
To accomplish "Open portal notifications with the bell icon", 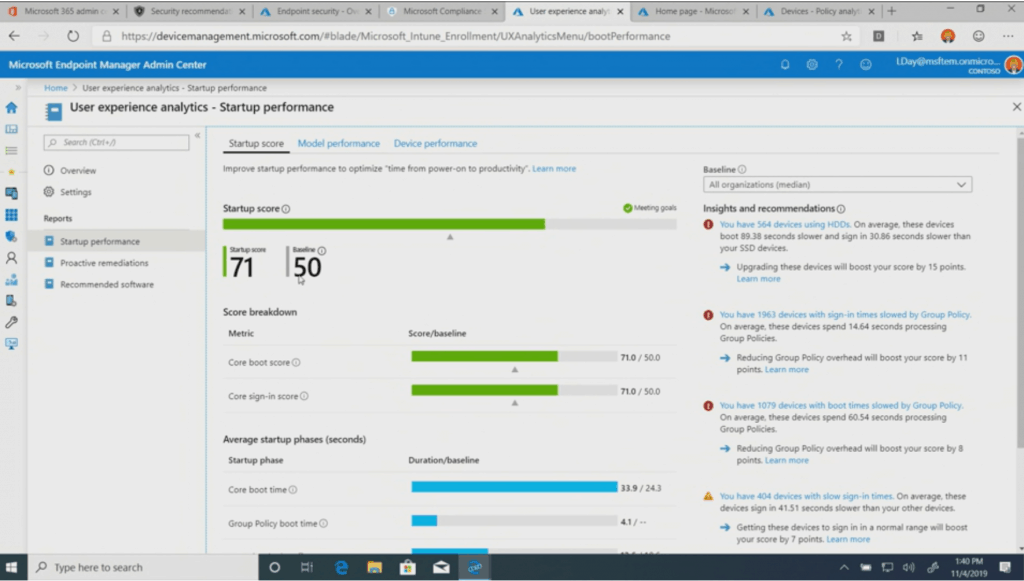I will click(785, 65).
